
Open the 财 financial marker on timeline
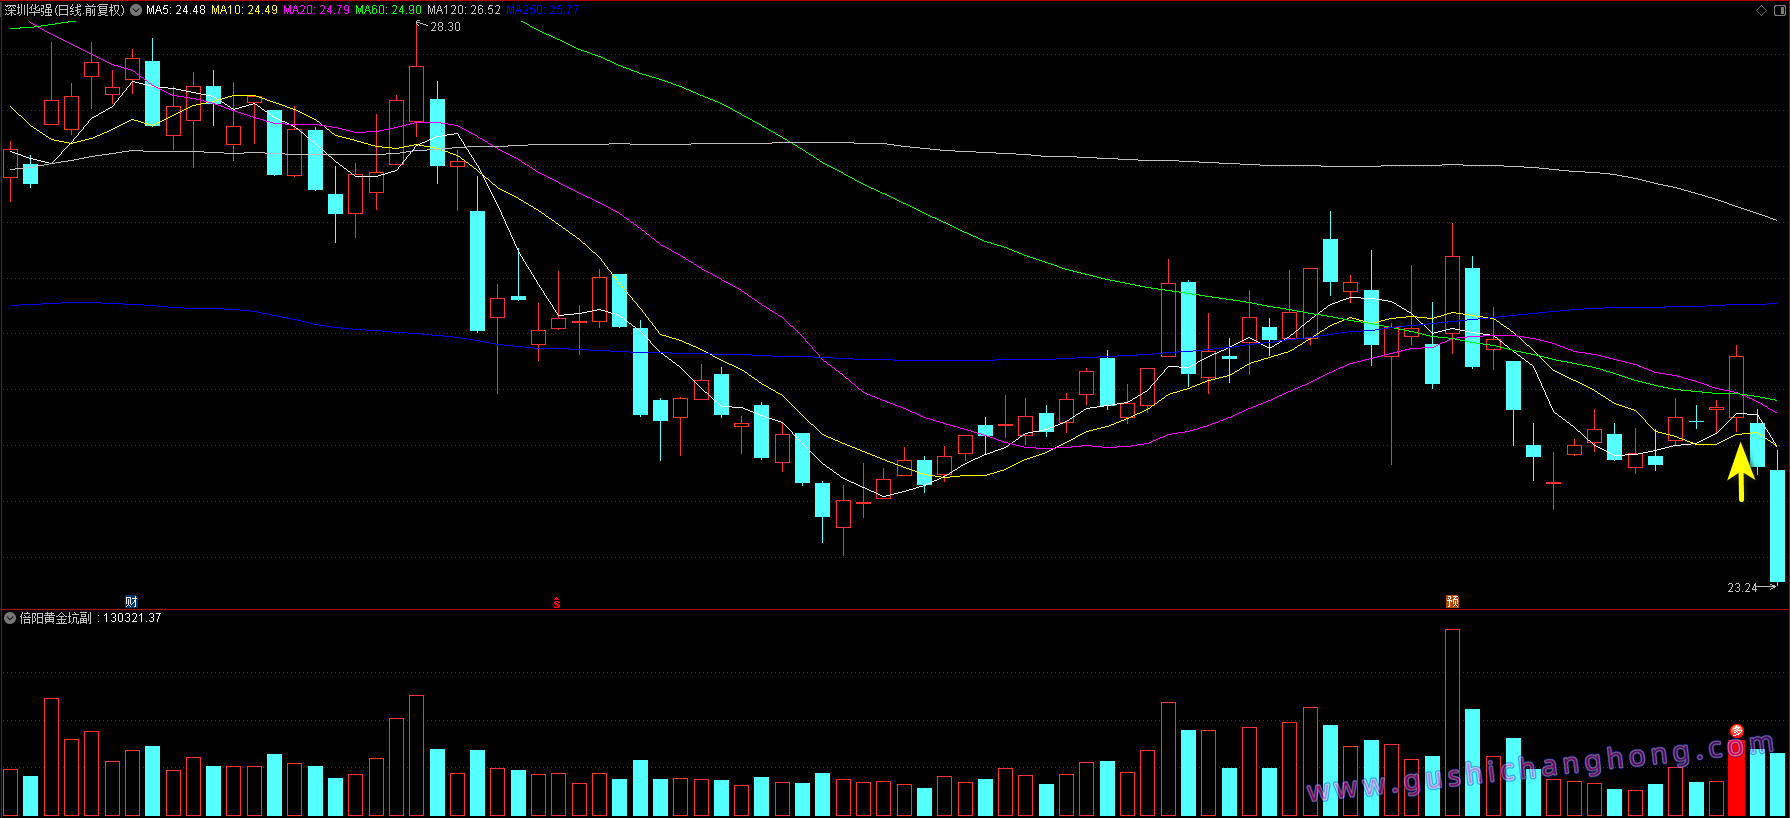[x=131, y=601]
